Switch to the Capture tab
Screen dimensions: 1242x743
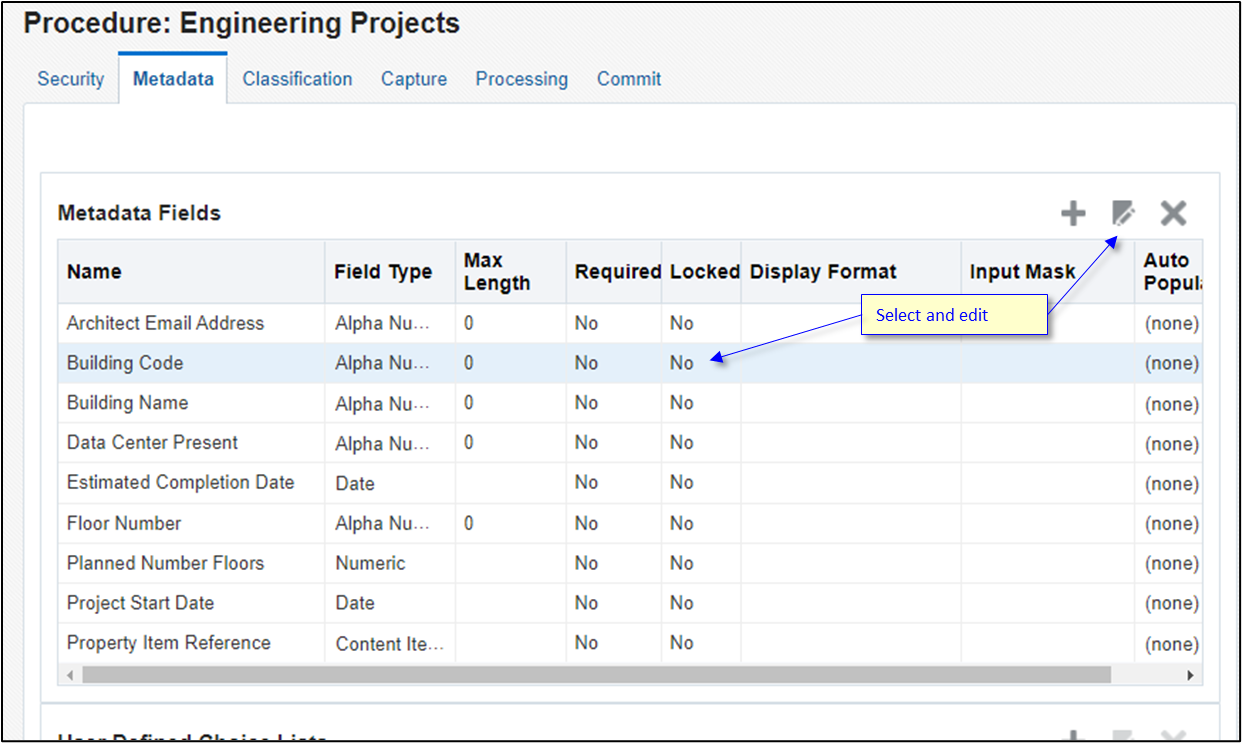413,78
